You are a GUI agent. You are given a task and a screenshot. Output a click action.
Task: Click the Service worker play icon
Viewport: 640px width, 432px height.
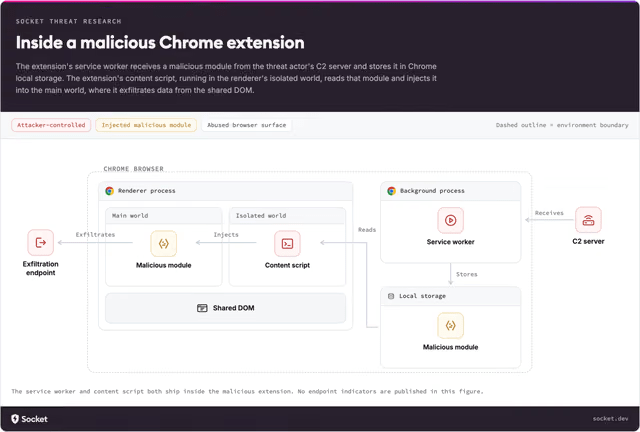tap(451, 220)
